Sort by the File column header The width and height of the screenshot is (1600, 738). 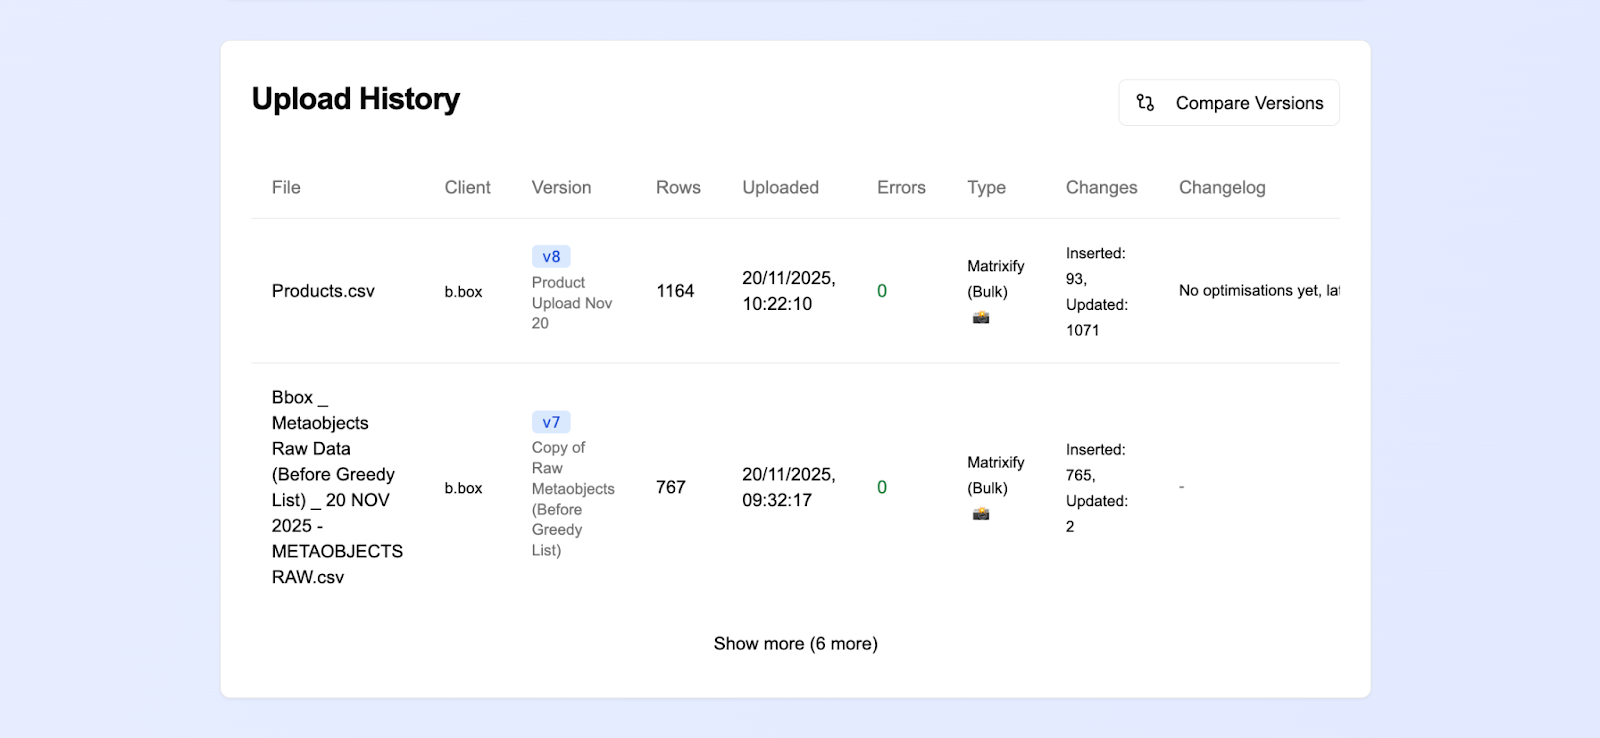tap(286, 188)
